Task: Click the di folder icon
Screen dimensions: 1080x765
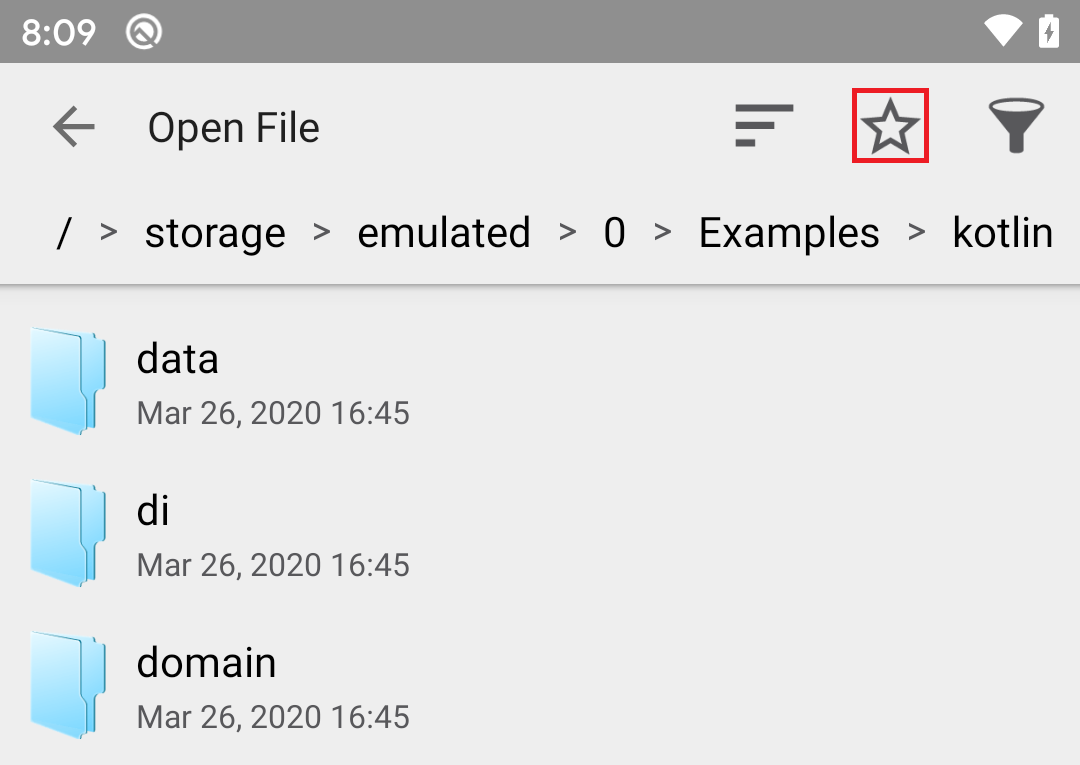Action: tap(67, 533)
